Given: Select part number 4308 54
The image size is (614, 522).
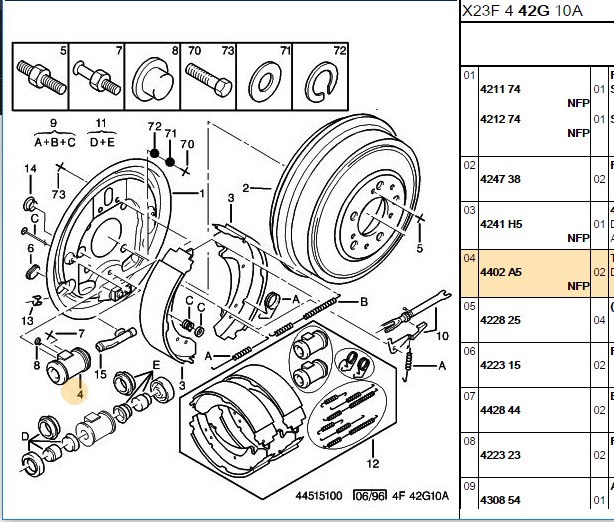Looking at the screenshot, I should pos(500,500).
